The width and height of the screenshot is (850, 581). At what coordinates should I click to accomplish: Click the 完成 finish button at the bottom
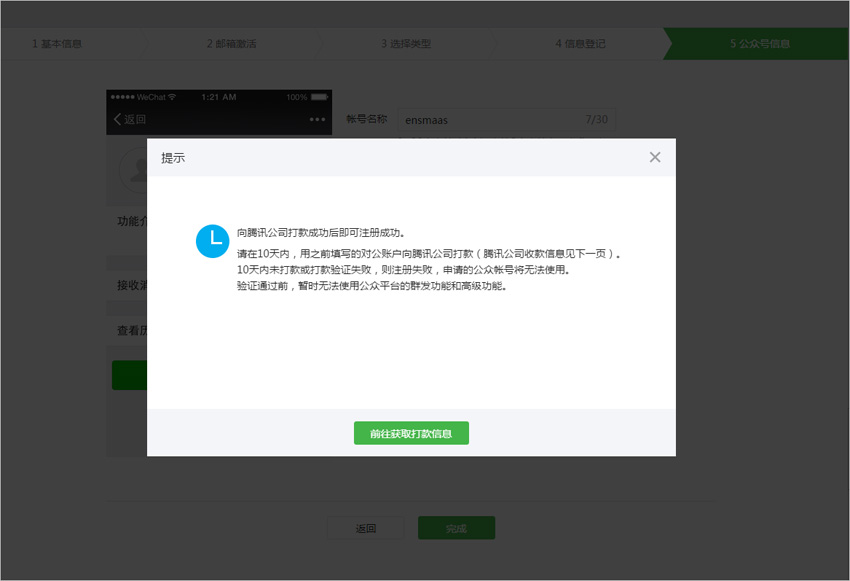456,528
